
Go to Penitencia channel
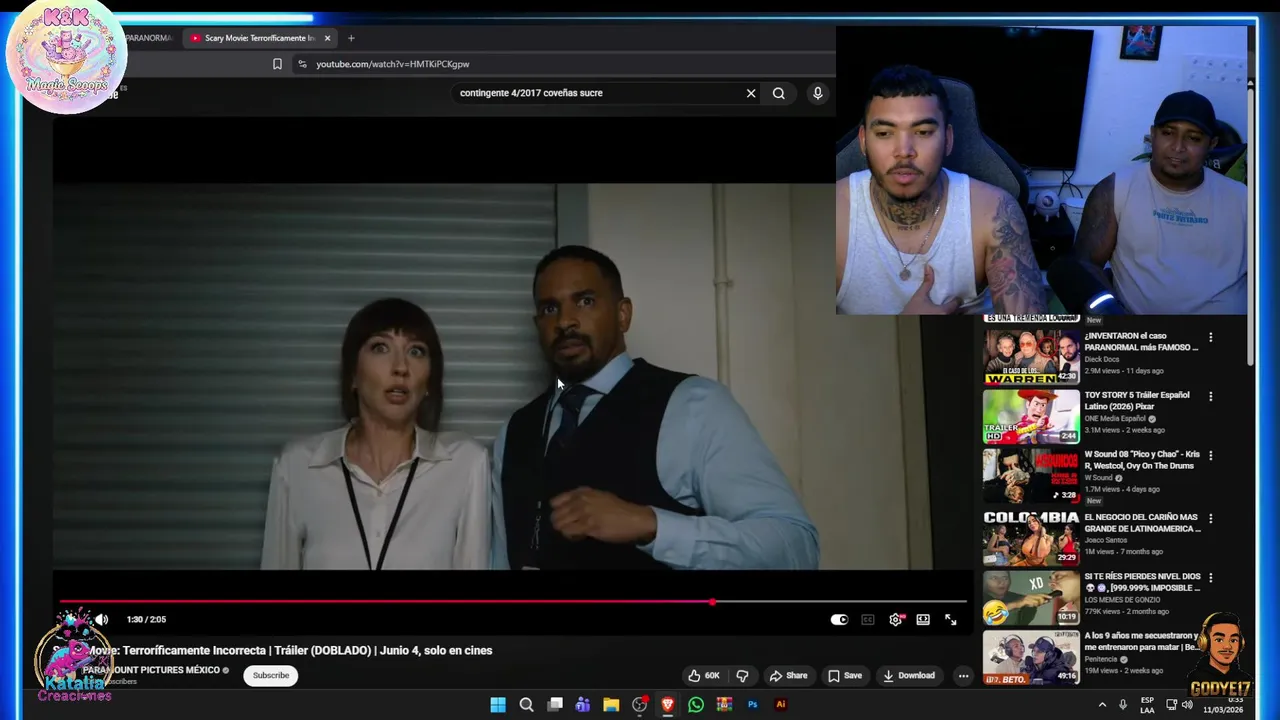(1102, 659)
